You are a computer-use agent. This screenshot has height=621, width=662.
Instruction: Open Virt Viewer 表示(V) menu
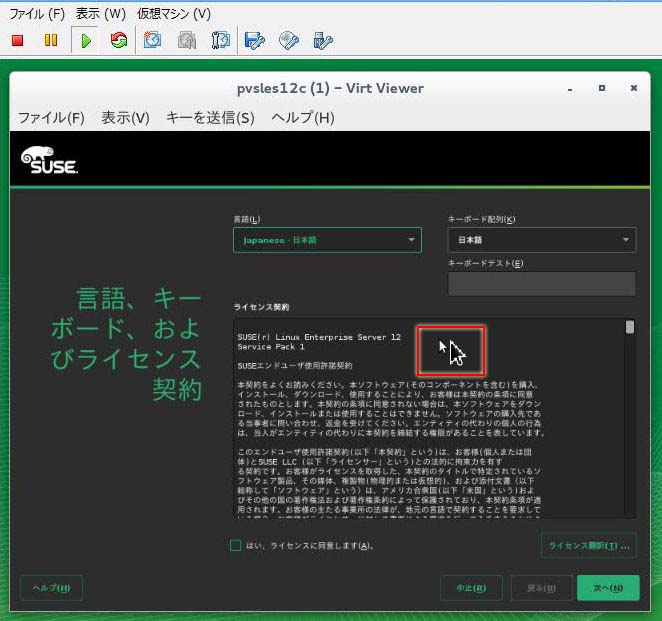pos(125,118)
